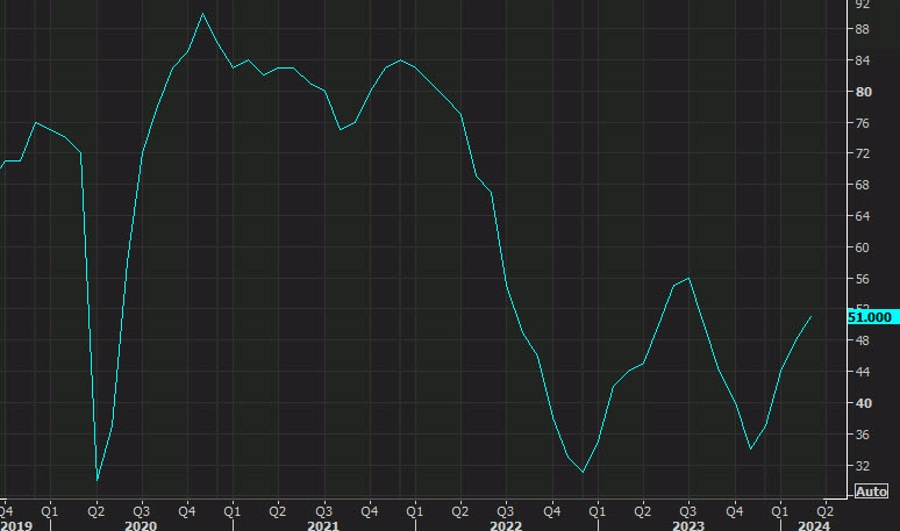Viewport: 900px width, 531px height.
Task: Click the final Q2 label of 2024
Action: [825, 511]
